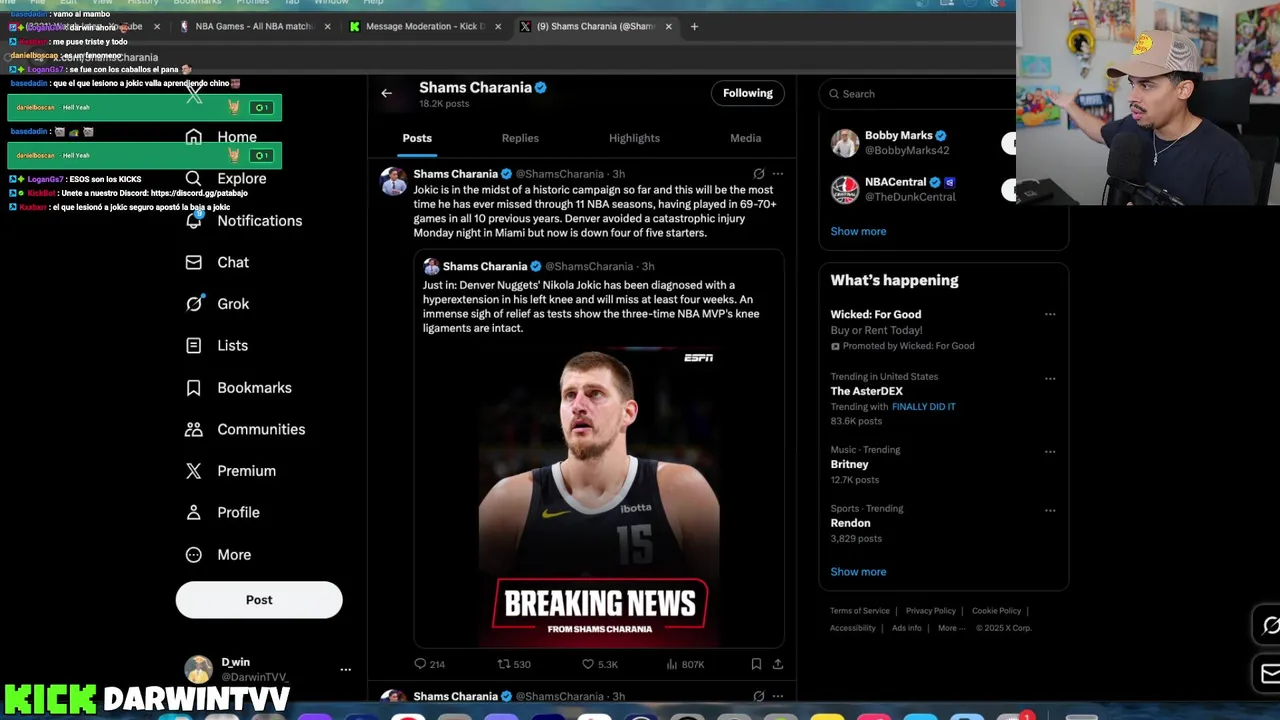Open Notifications in the X sidebar
Viewport: 1280px width, 720px height.
click(244, 221)
